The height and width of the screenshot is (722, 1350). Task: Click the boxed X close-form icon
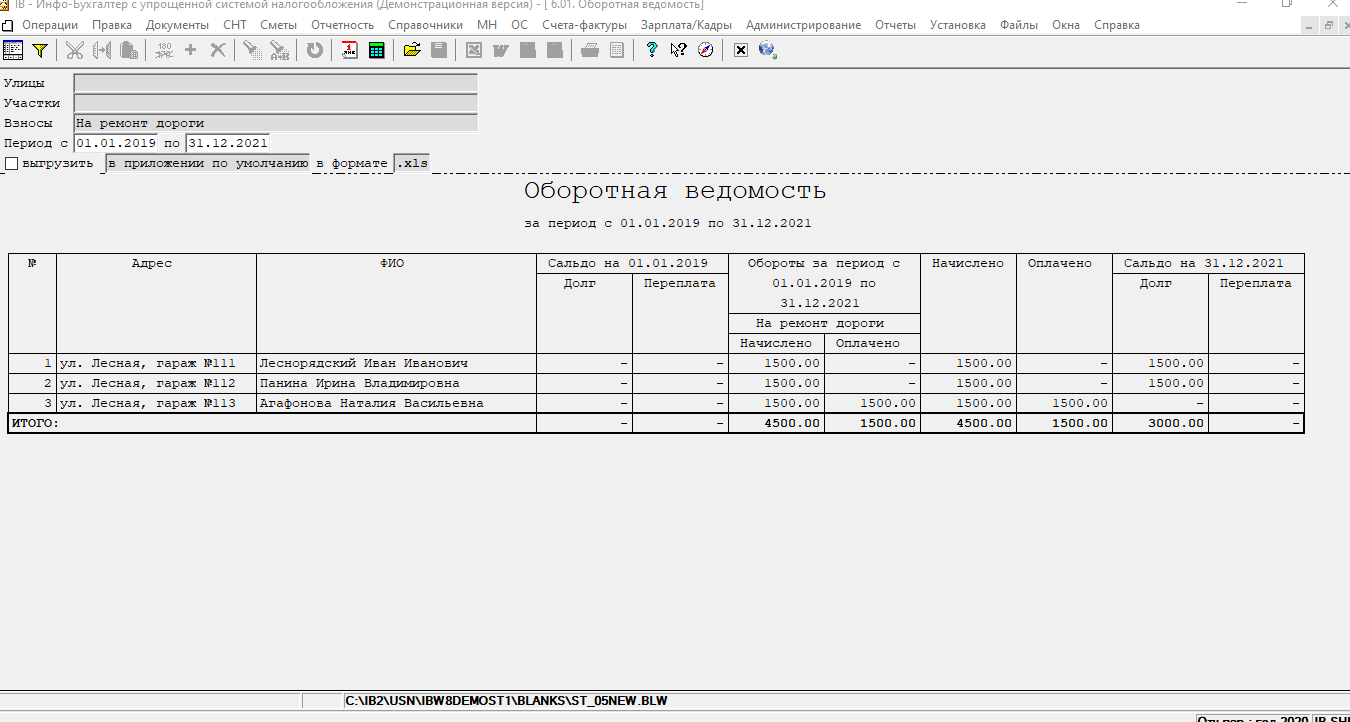[741, 49]
